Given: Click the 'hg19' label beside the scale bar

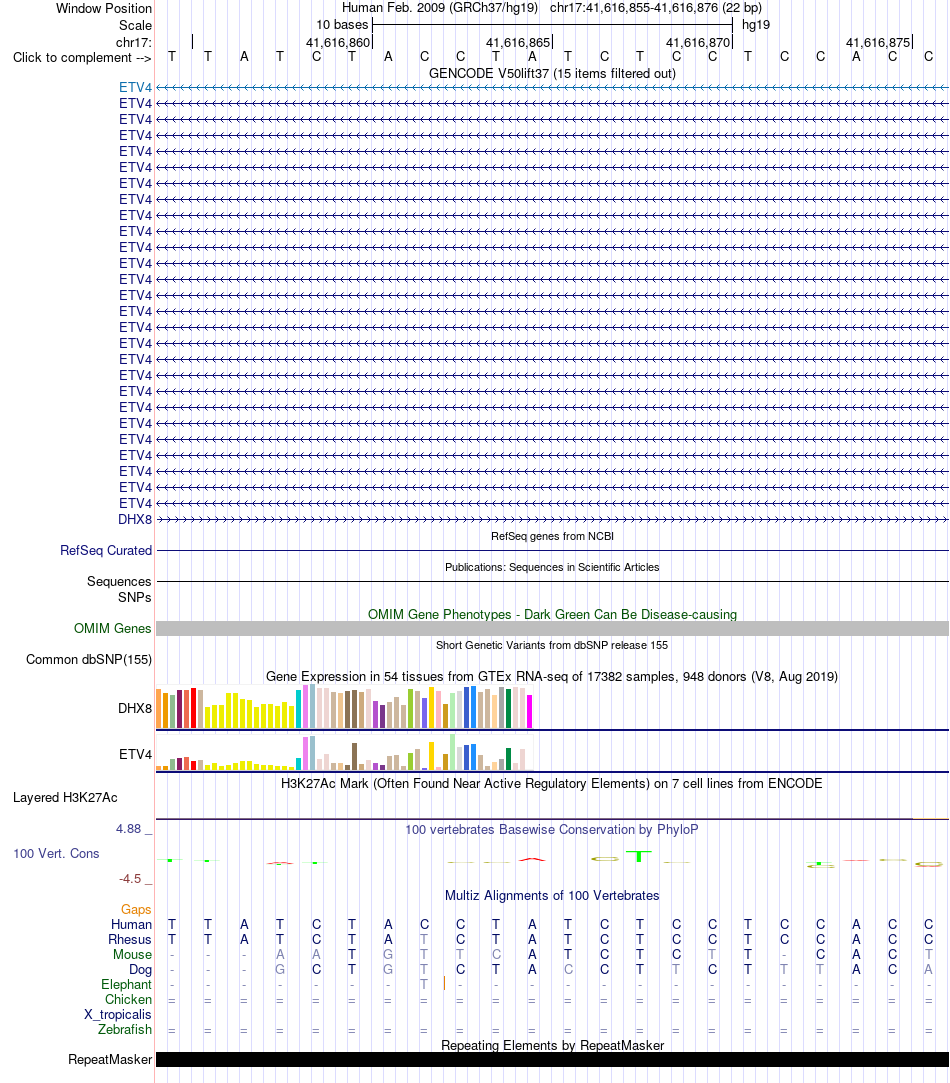Looking at the screenshot, I should 756,25.
